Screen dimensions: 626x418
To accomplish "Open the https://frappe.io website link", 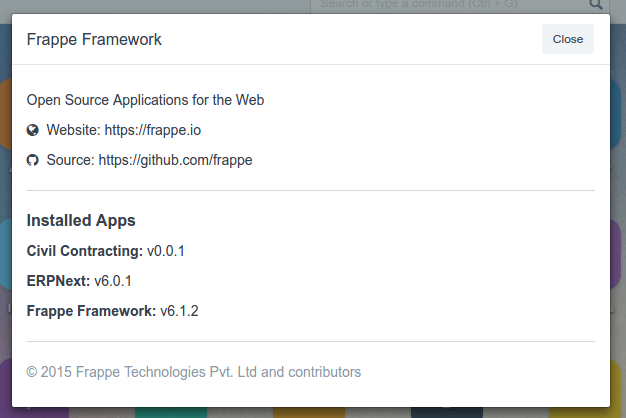I will coord(153,130).
